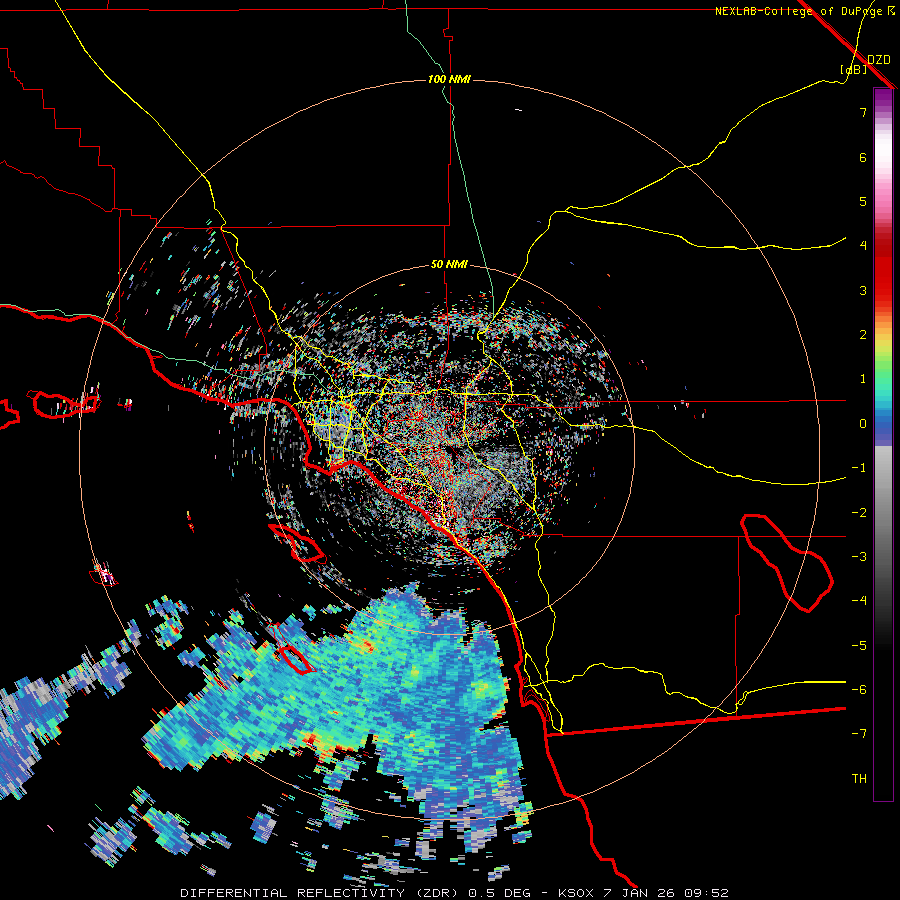This screenshot has width=900, height=900.
Task: Click the NEXLAB-College of DuPage credit text
Action: 804,11
